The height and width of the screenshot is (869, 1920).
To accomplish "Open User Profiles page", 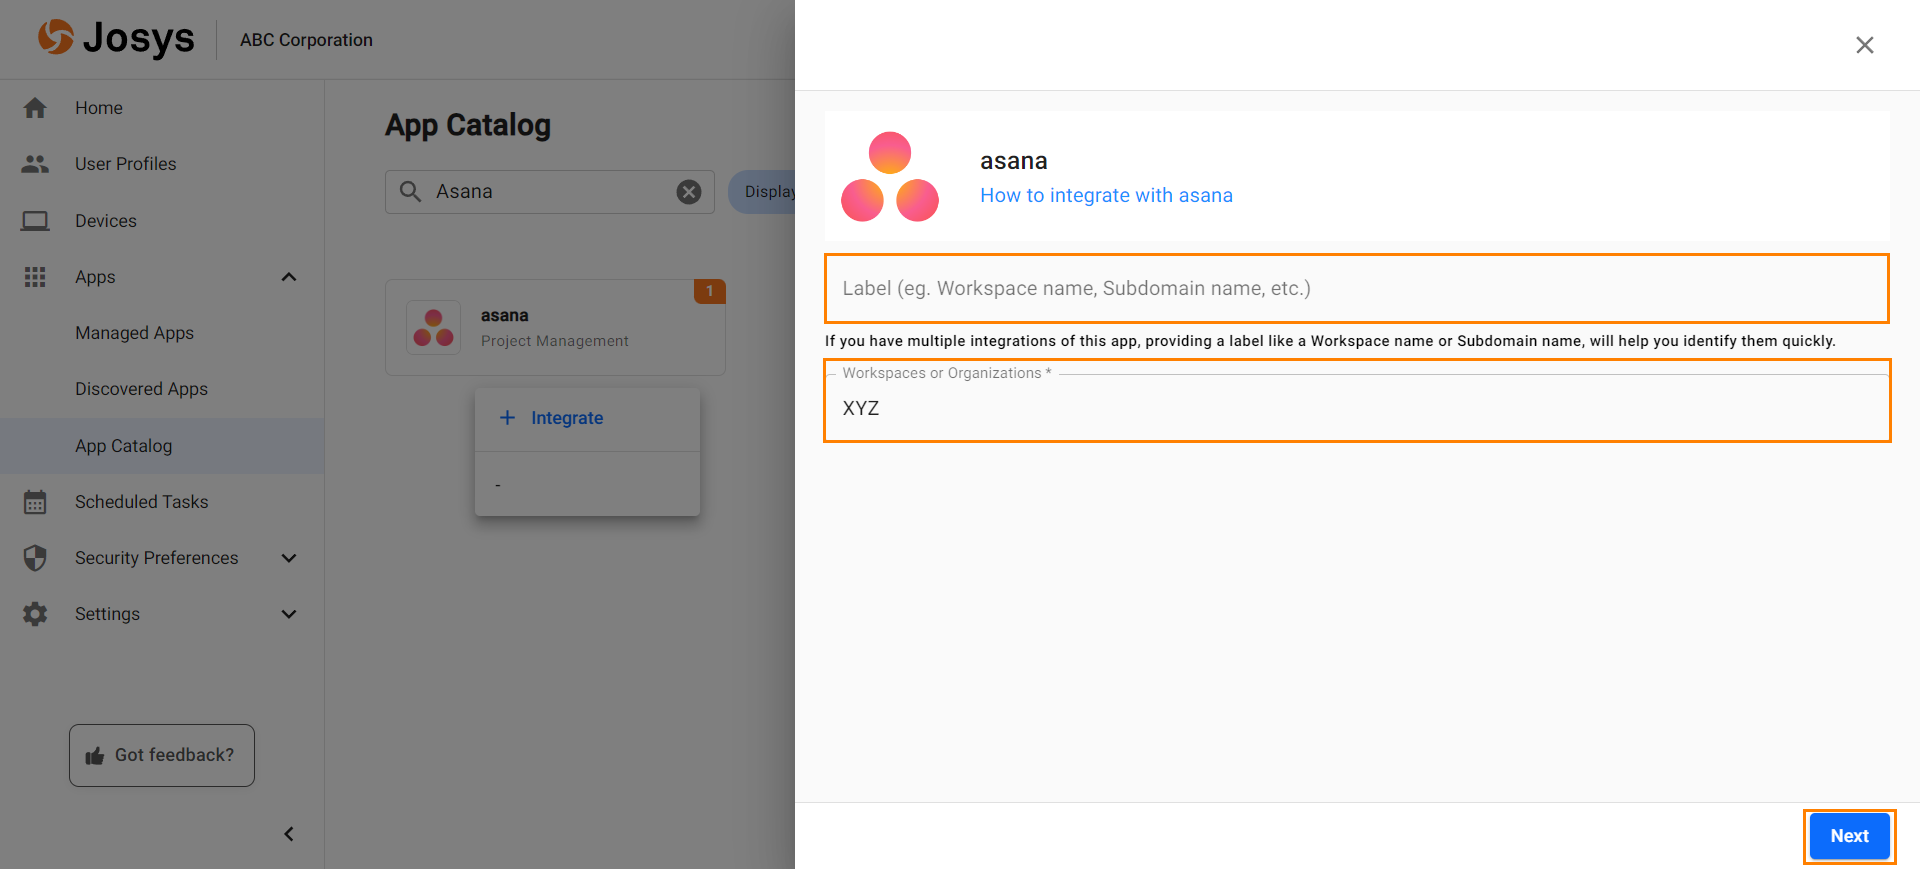I will click(x=126, y=164).
